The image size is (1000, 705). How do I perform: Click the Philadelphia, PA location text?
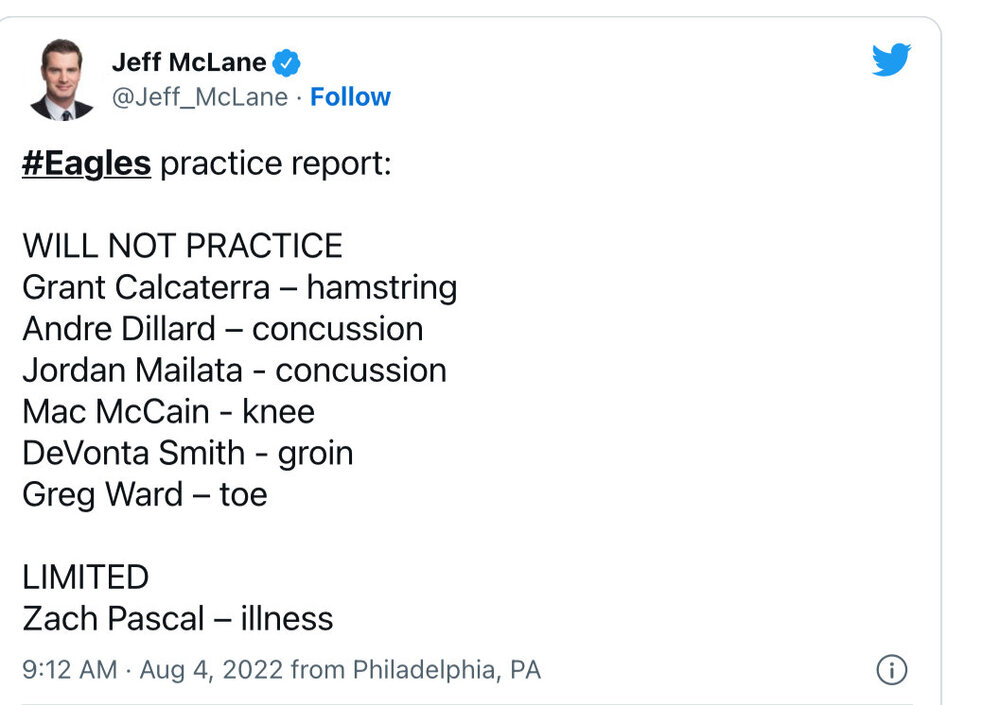pyautogui.click(x=446, y=670)
